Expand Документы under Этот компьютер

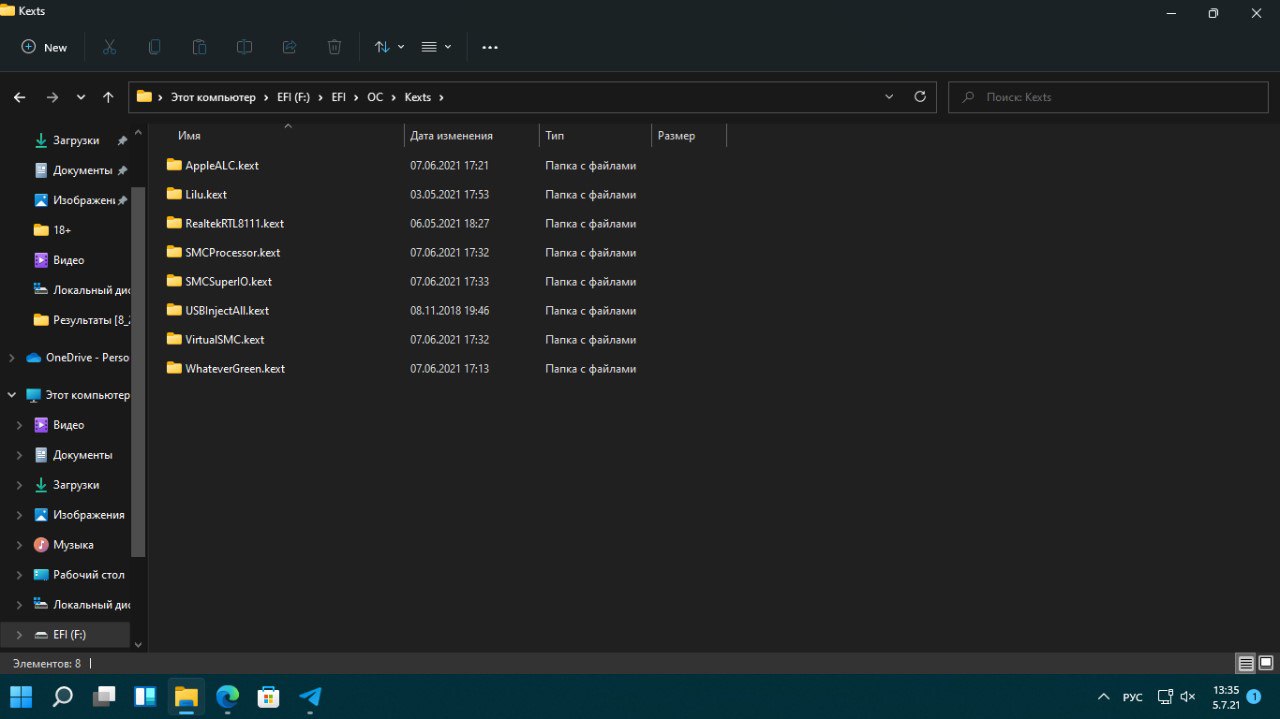[18, 455]
